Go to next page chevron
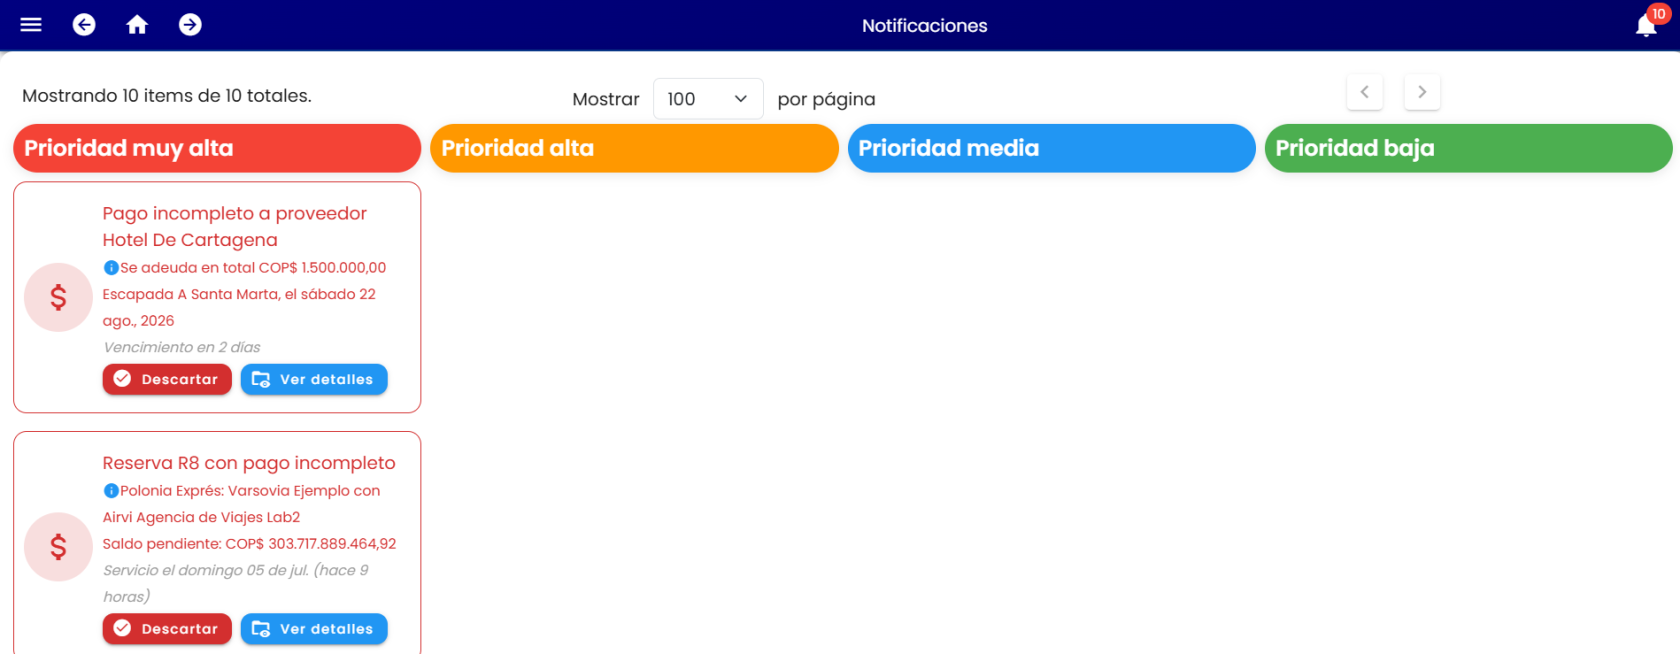Image resolution: width=1680 pixels, height=654 pixels. point(1422,92)
